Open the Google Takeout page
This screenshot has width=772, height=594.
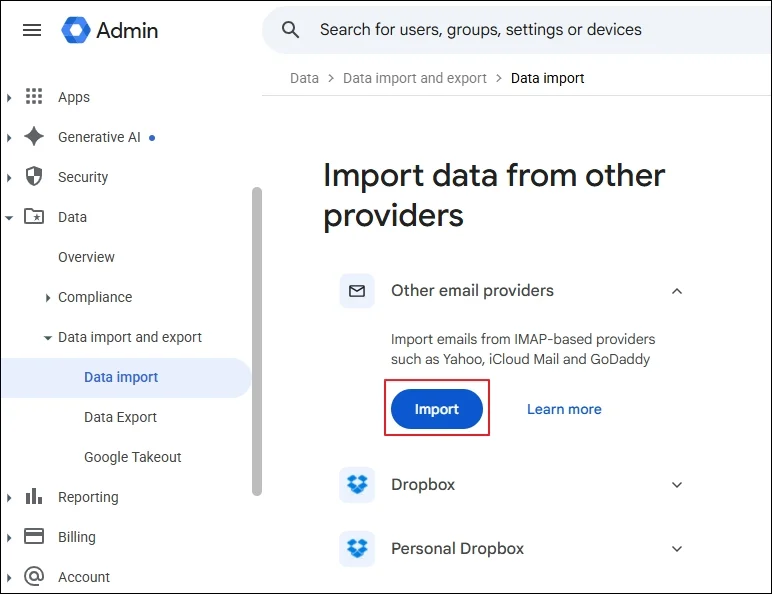[x=132, y=457]
